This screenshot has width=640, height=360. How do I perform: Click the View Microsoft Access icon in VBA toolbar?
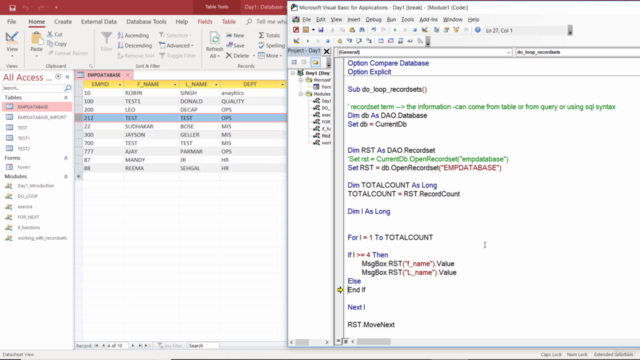(x=296, y=30)
